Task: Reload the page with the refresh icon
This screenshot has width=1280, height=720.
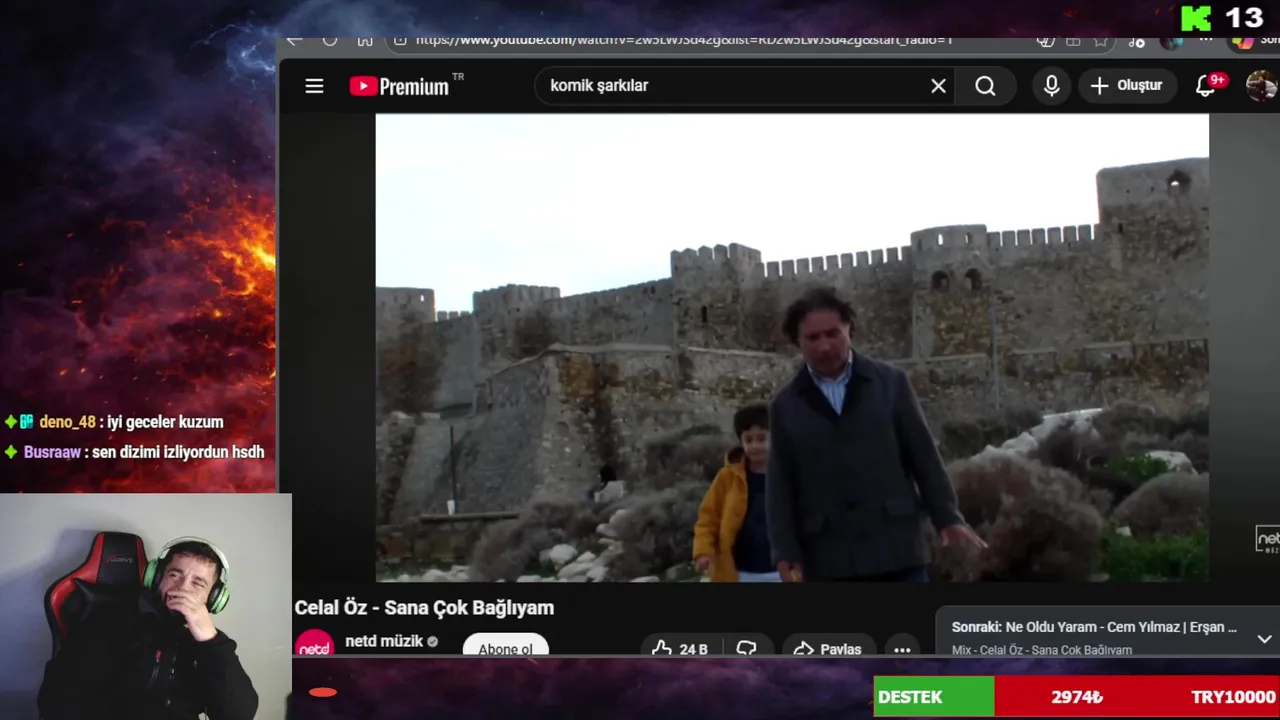Action: point(330,41)
